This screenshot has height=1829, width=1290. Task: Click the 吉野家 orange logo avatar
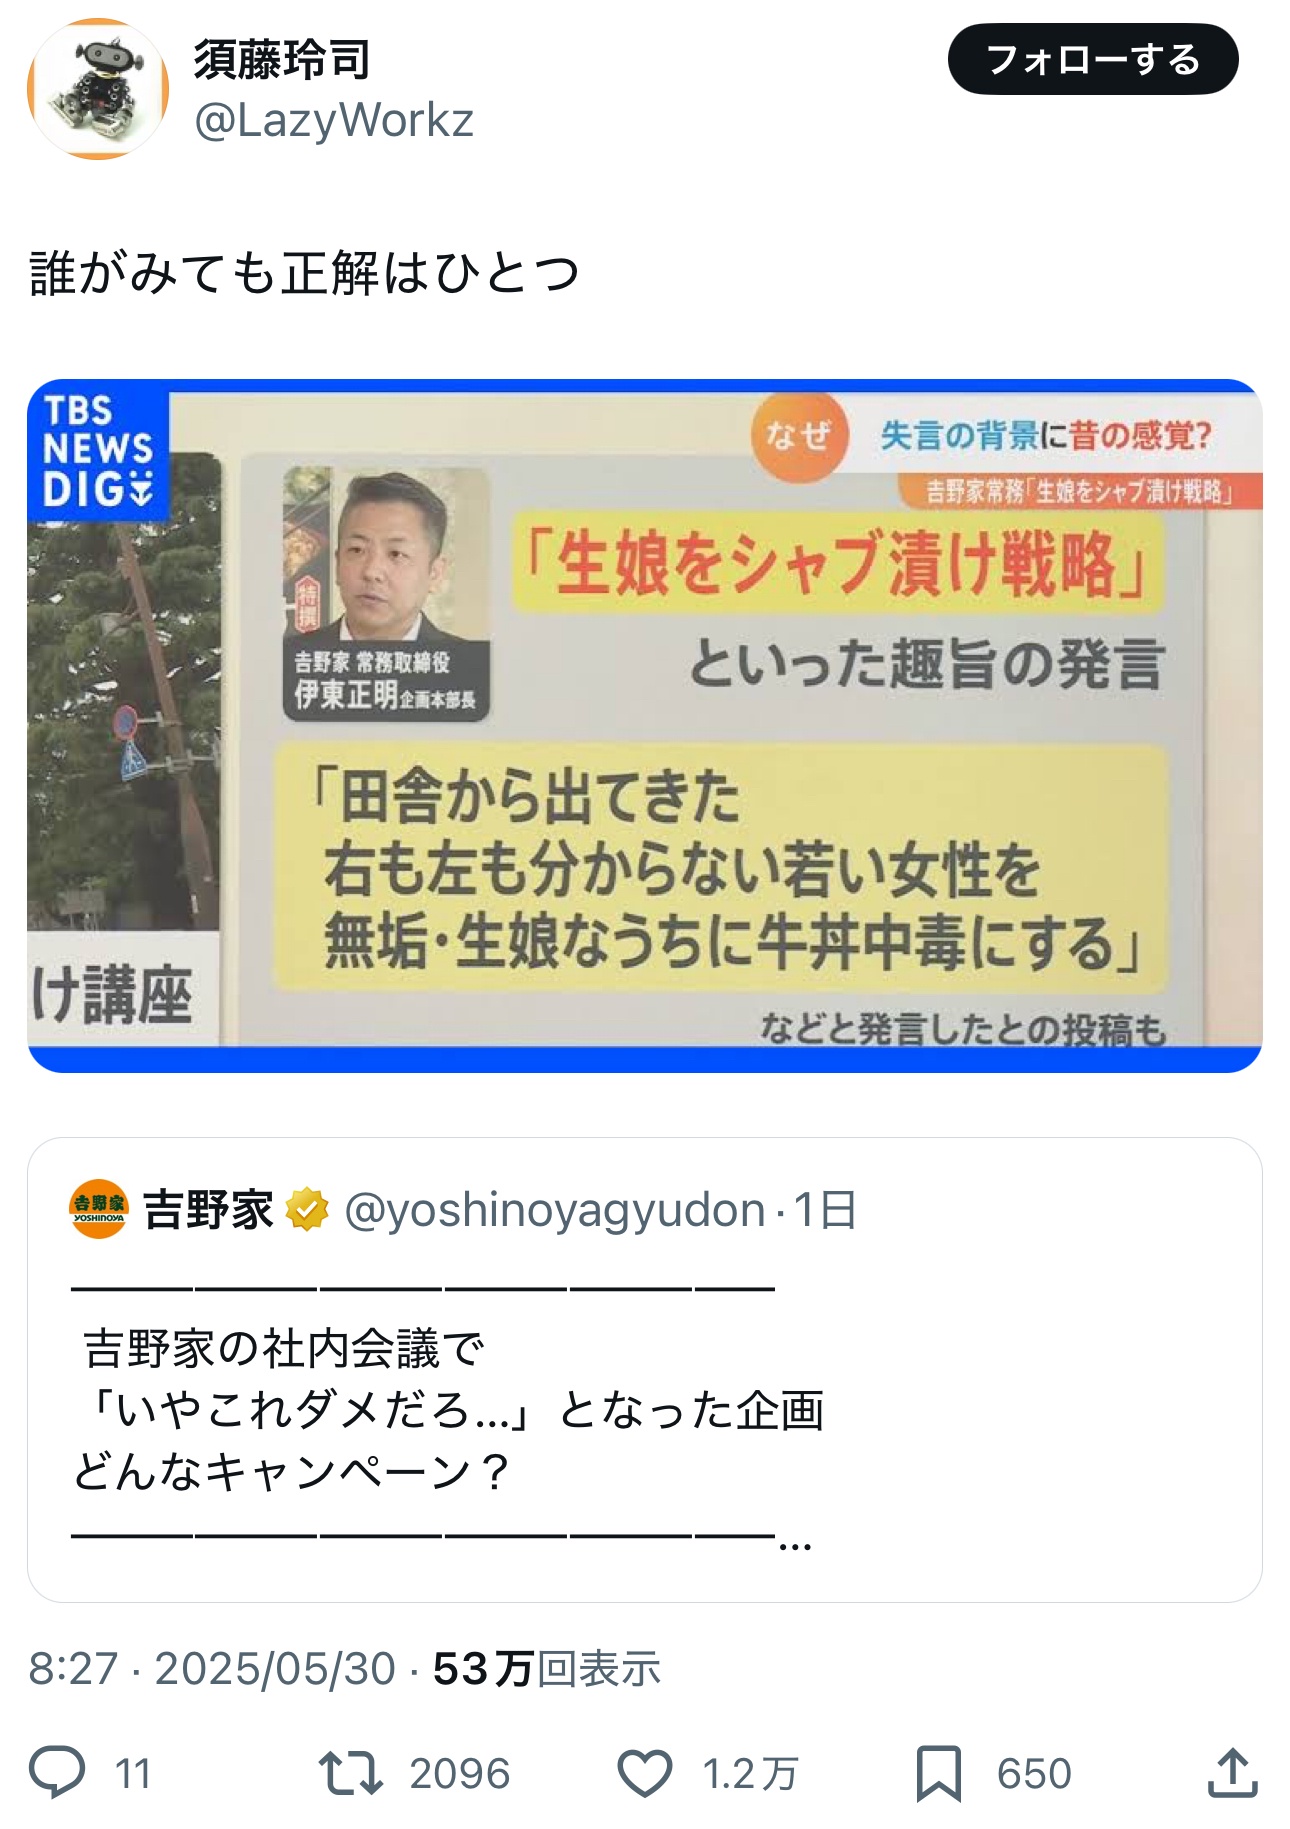(x=99, y=1209)
